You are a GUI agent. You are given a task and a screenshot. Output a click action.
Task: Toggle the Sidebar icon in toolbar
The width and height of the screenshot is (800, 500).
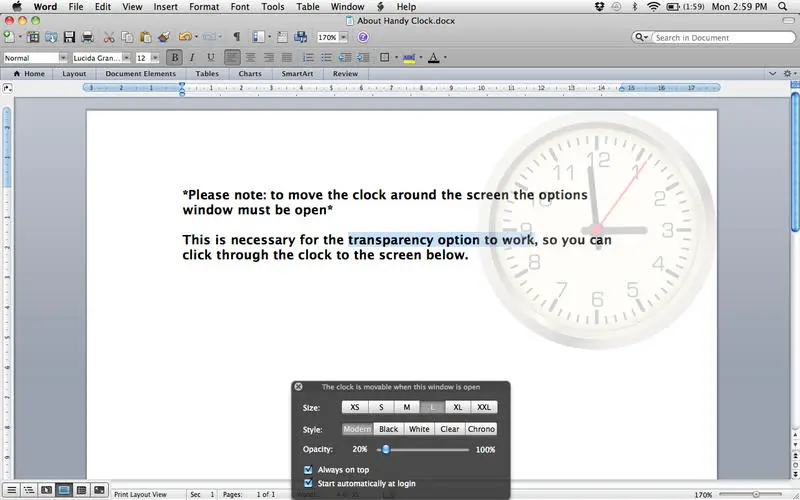(x=258, y=37)
